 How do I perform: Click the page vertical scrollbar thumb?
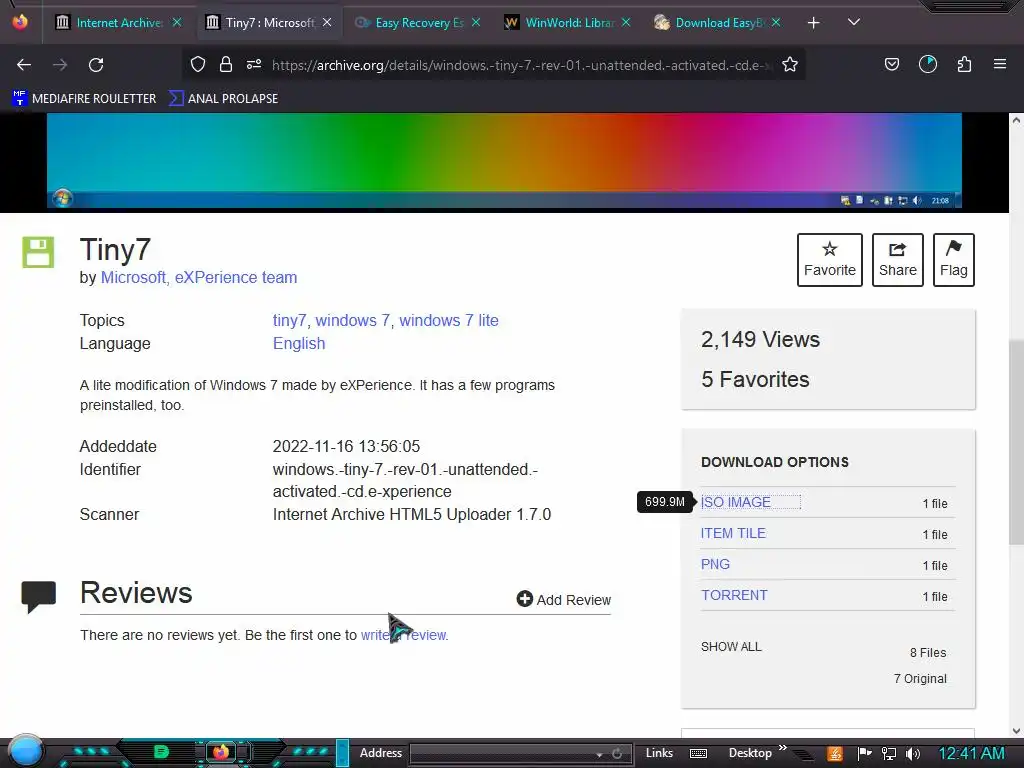click(1016, 442)
